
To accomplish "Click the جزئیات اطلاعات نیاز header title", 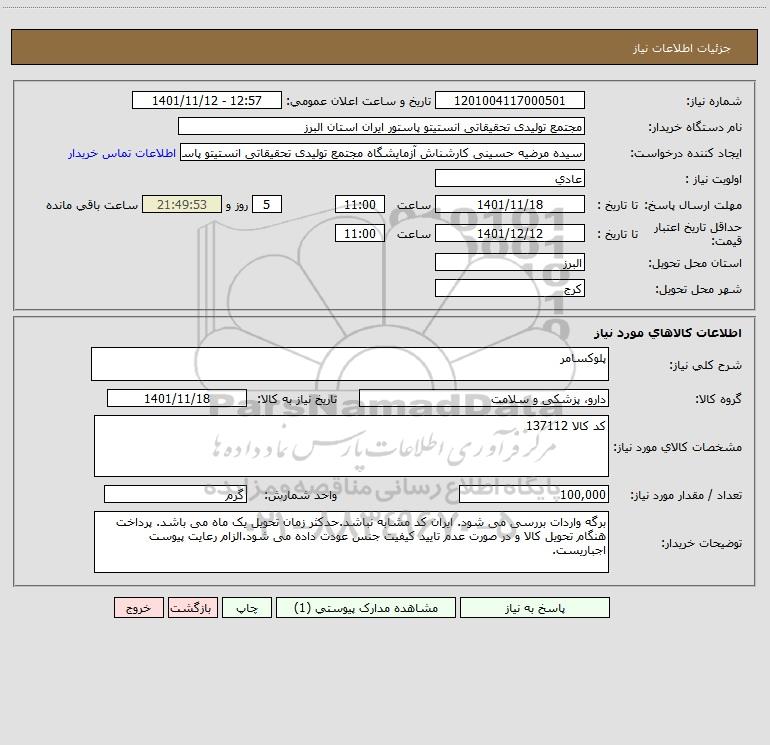I will tap(682, 48).
